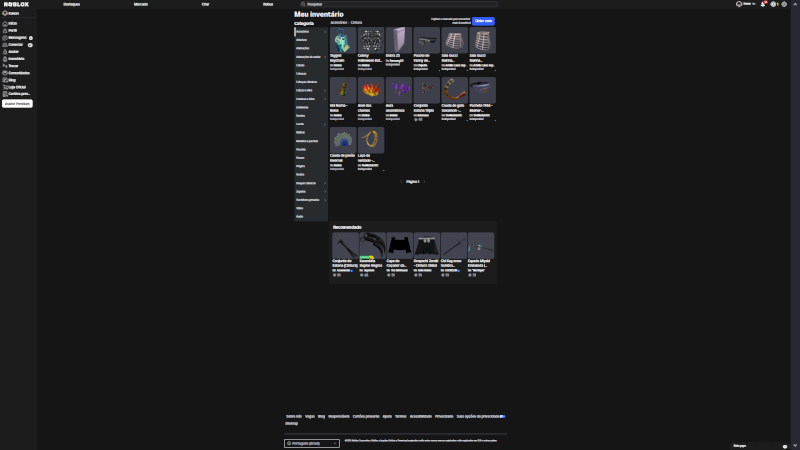800x450 pixels.
Task: Open the black cape recommended item thumbnail
Action: pos(399,245)
